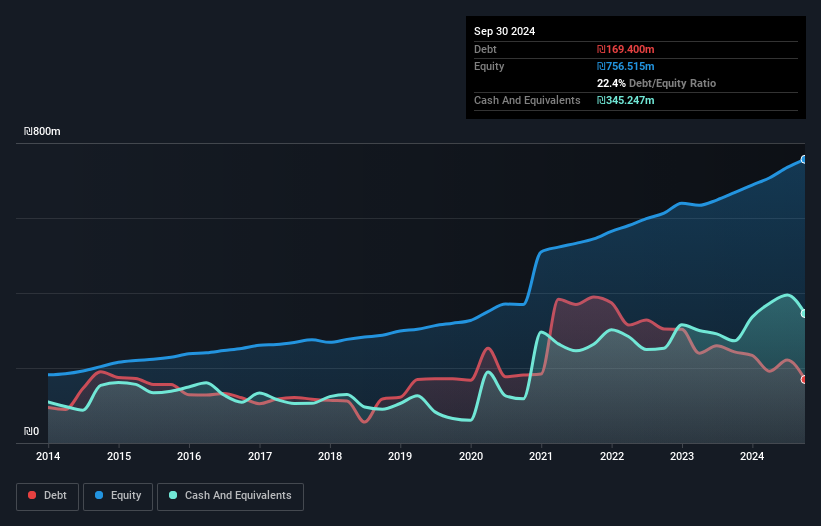Click the 2014 x-axis label
This screenshot has width=821, height=526.
pos(48,456)
